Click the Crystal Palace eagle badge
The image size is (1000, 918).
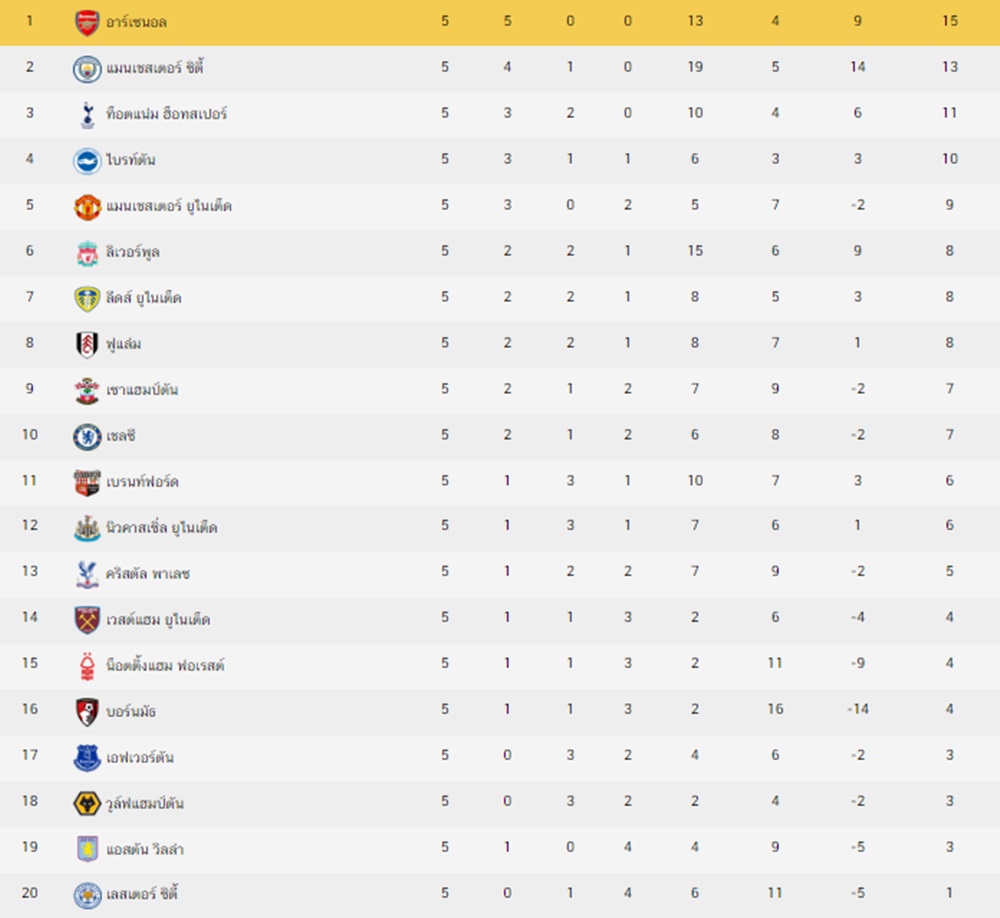click(87, 574)
